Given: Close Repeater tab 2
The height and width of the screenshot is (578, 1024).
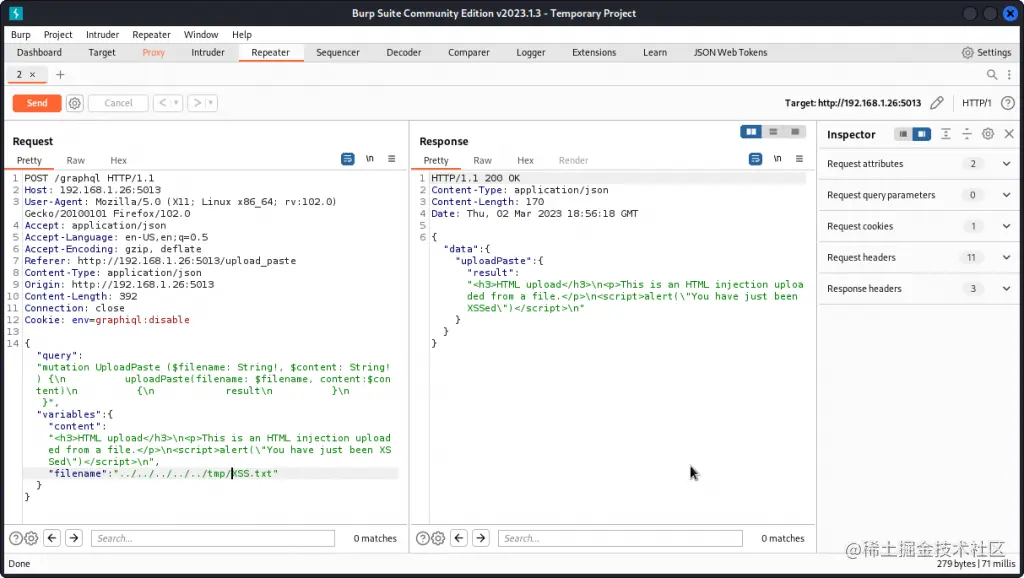Looking at the screenshot, I should point(32,74).
